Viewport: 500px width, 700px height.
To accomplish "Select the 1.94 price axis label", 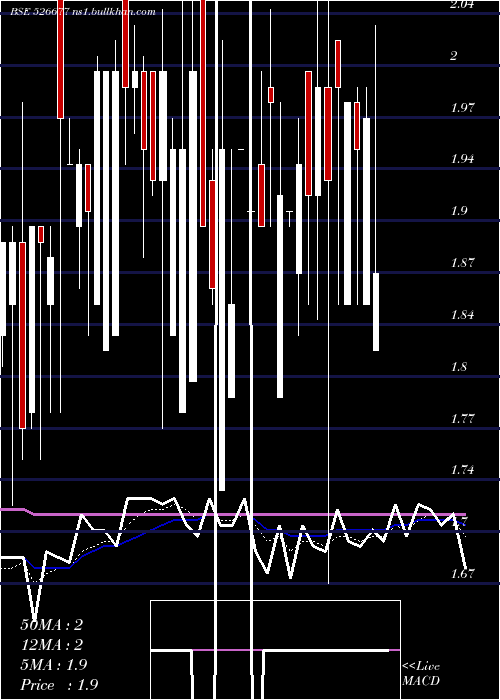I will (461, 159).
